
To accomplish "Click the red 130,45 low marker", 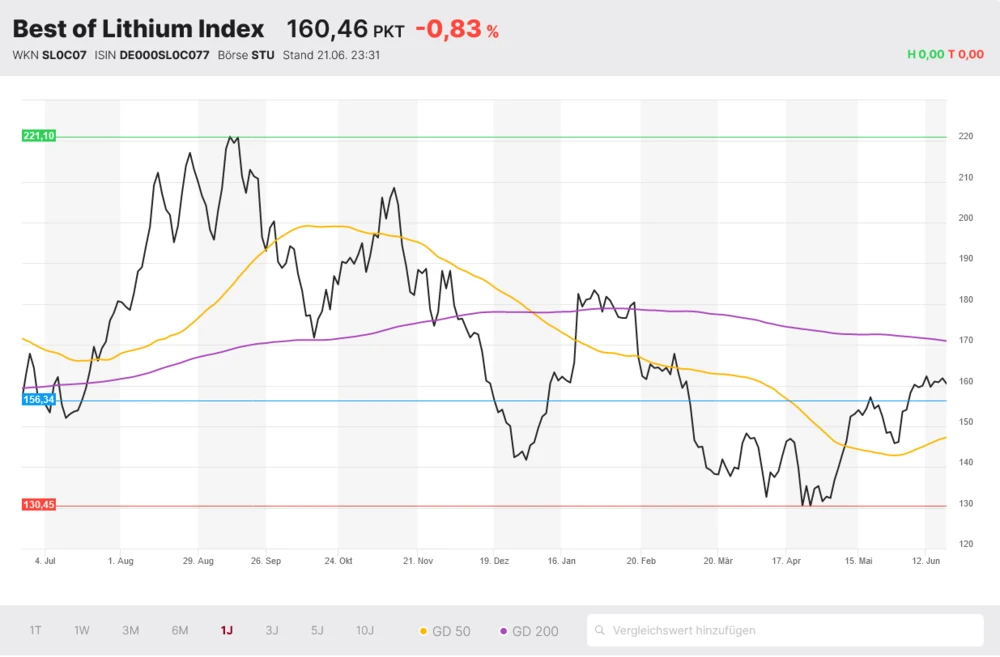I will tap(39, 505).
